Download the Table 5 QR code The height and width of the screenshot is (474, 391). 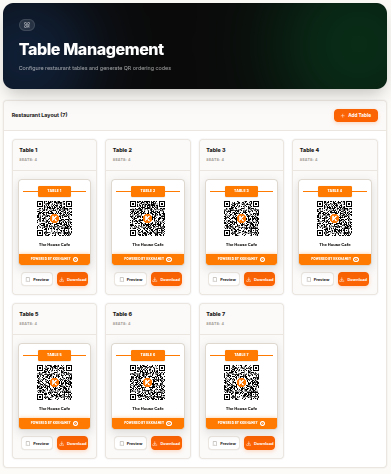(72, 443)
